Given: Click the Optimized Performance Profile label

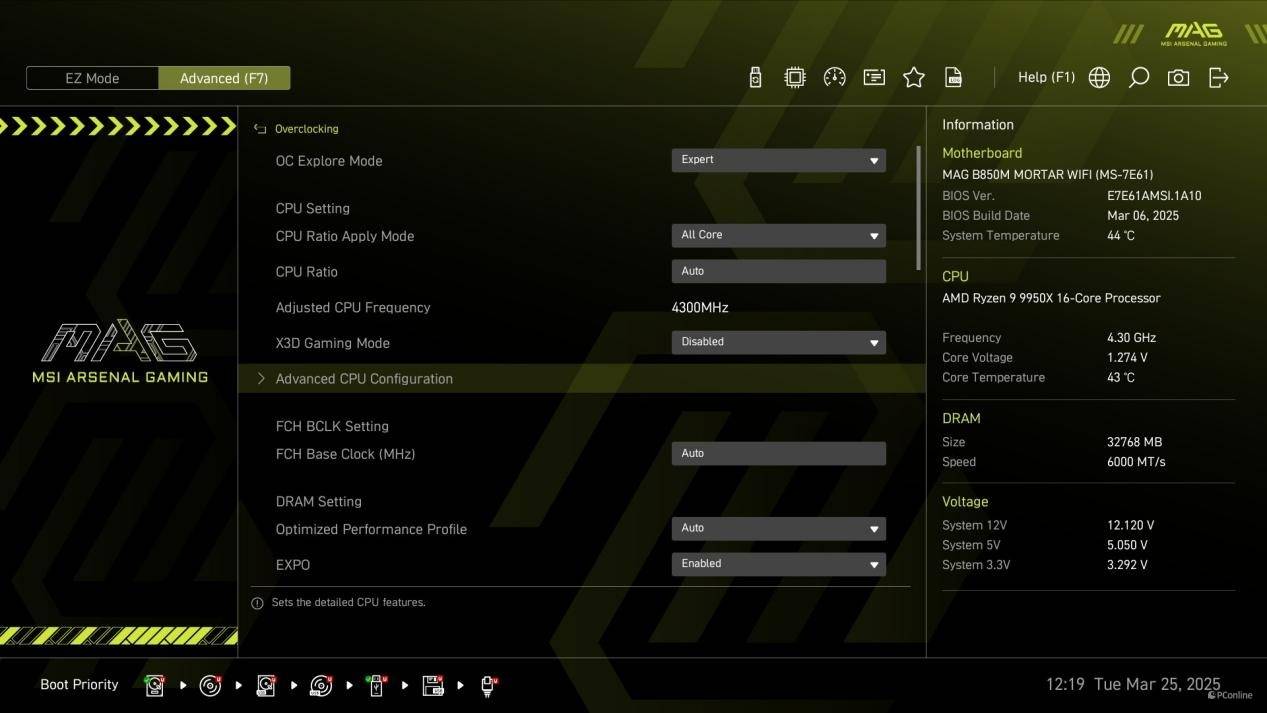Looking at the screenshot, I should (x=371, y=529).
